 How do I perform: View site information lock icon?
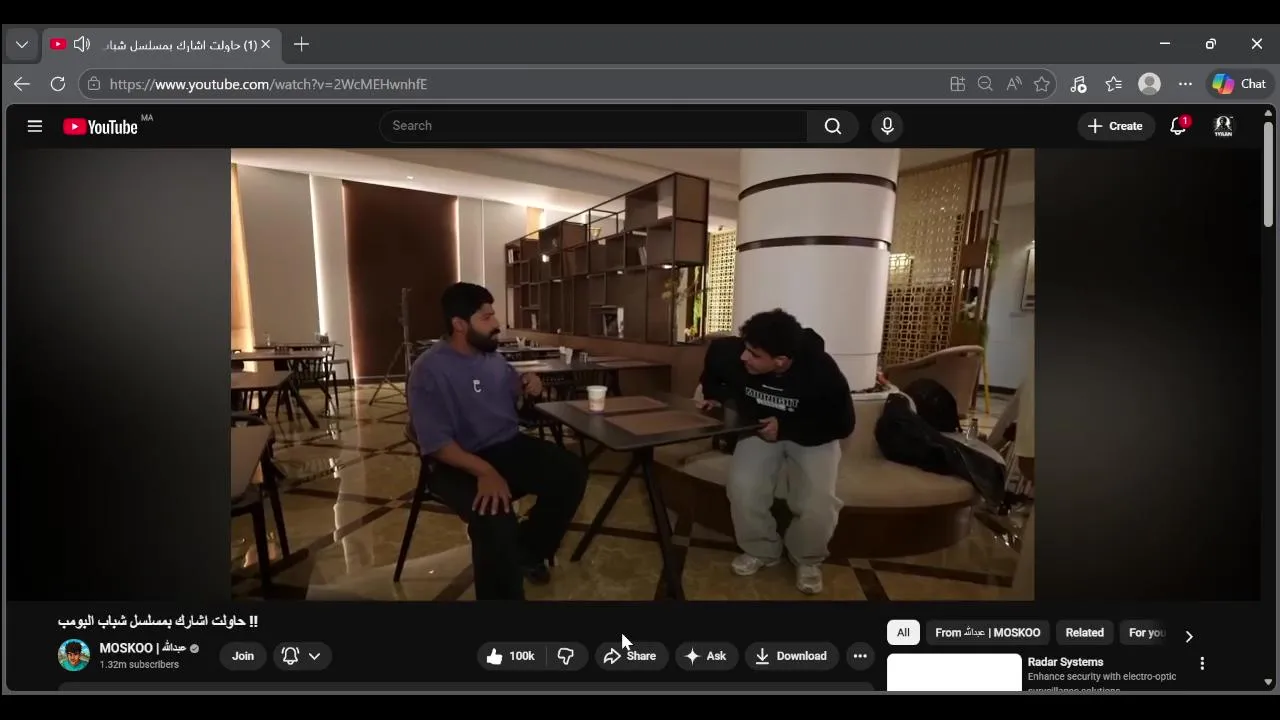tap(94, 84)
